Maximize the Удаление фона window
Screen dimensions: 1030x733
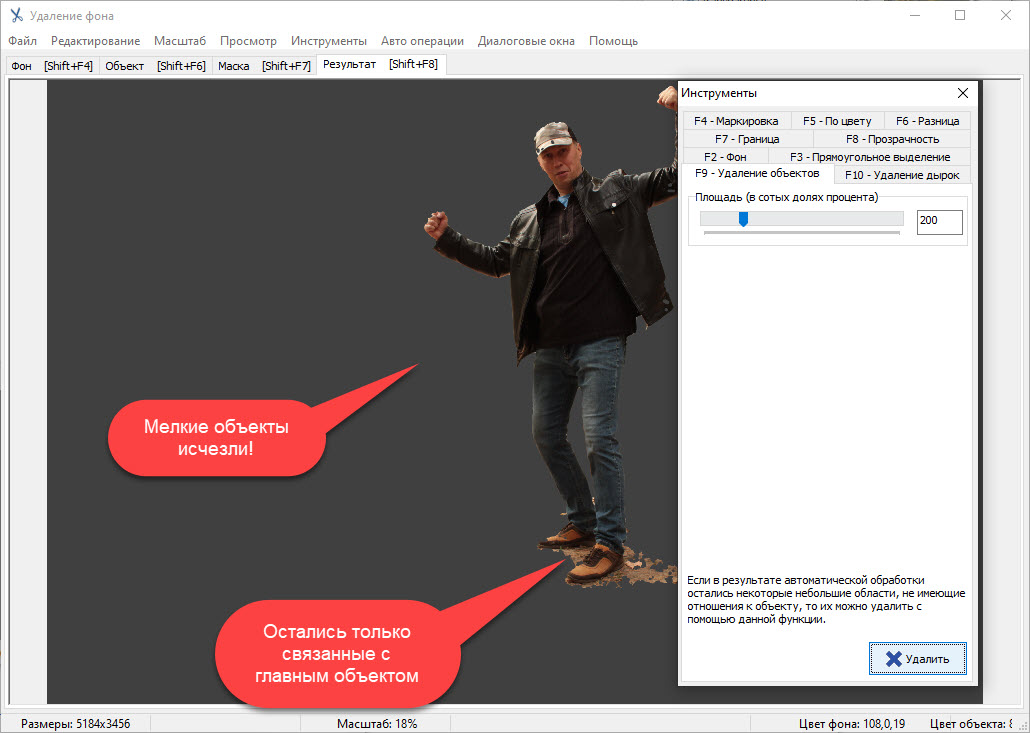click(x=960, y=15)
